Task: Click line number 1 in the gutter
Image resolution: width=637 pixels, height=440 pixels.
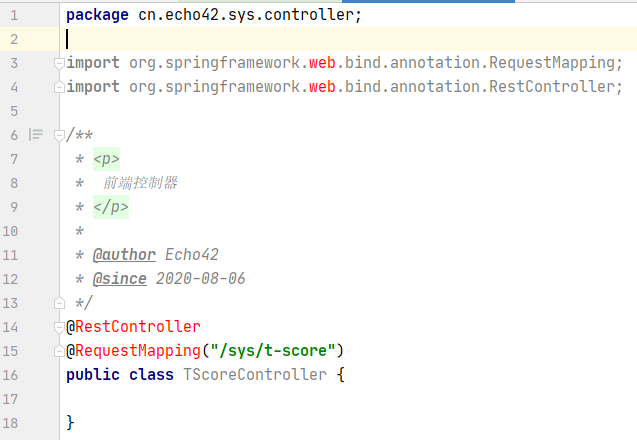Action: [x=14, y=15]
